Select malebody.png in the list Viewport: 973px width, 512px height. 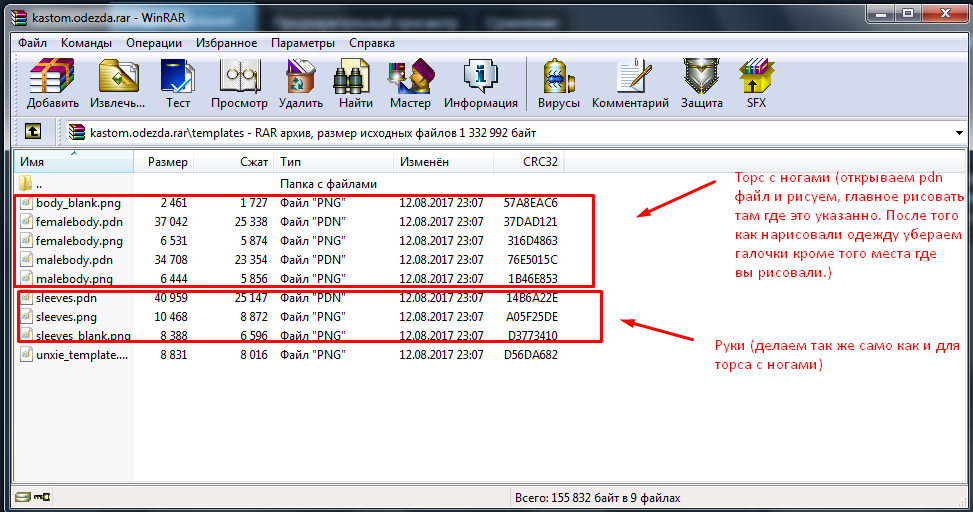click(x=74, y=279)
